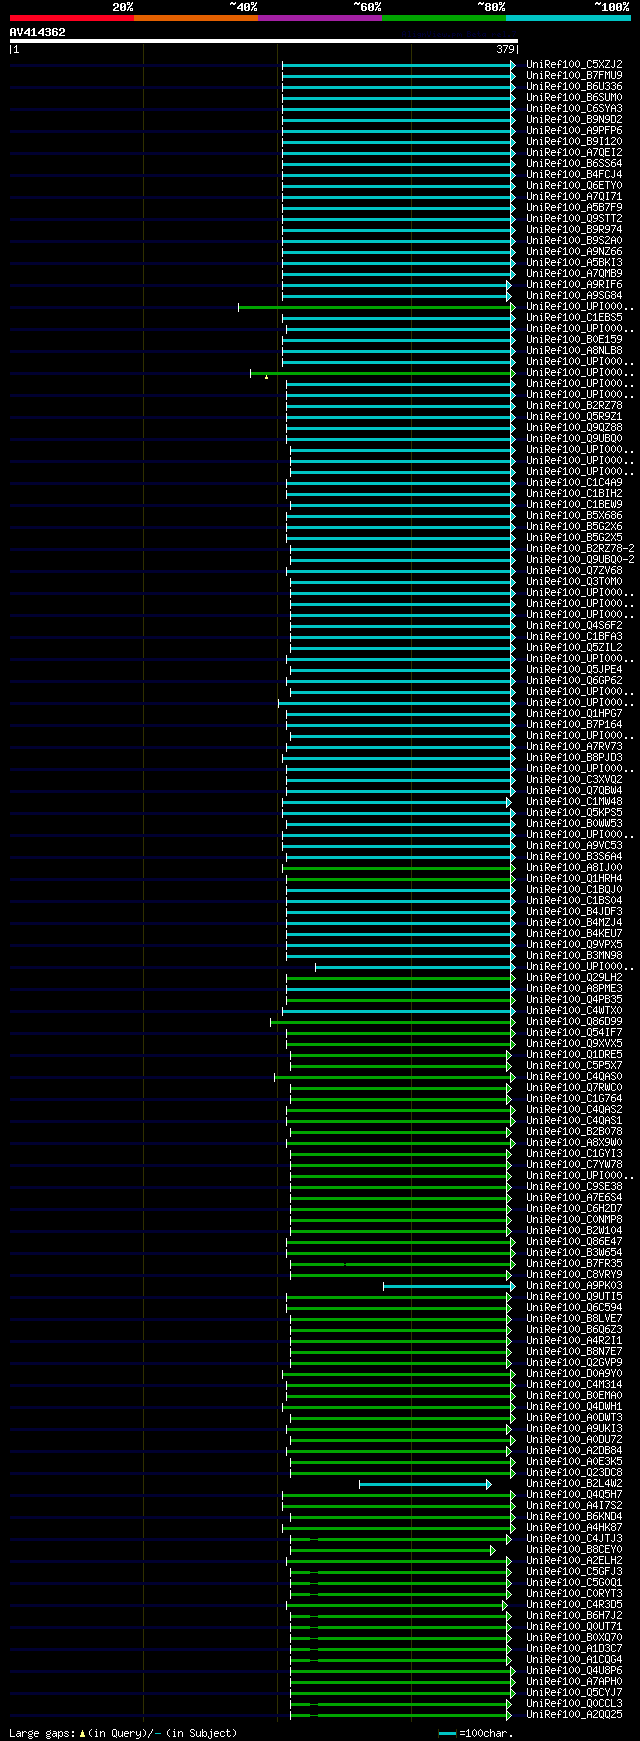Open hit UniRef100_B6U336
Viewport: 640px width, 1741px height.
[574, 87]
